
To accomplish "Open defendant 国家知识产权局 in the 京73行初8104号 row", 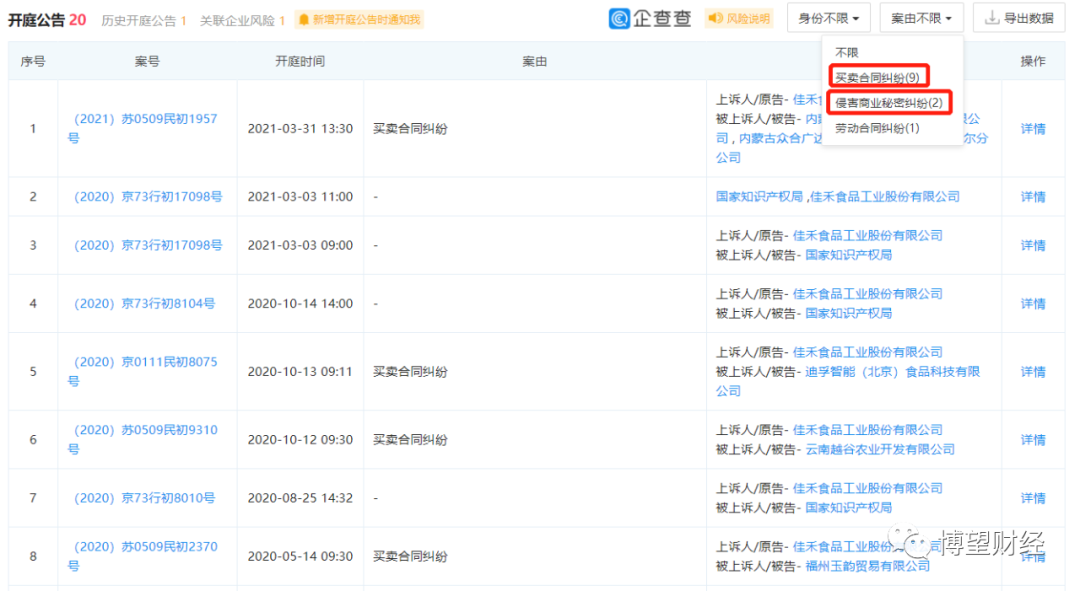I will pyautogui.click(x=849, y=313).
